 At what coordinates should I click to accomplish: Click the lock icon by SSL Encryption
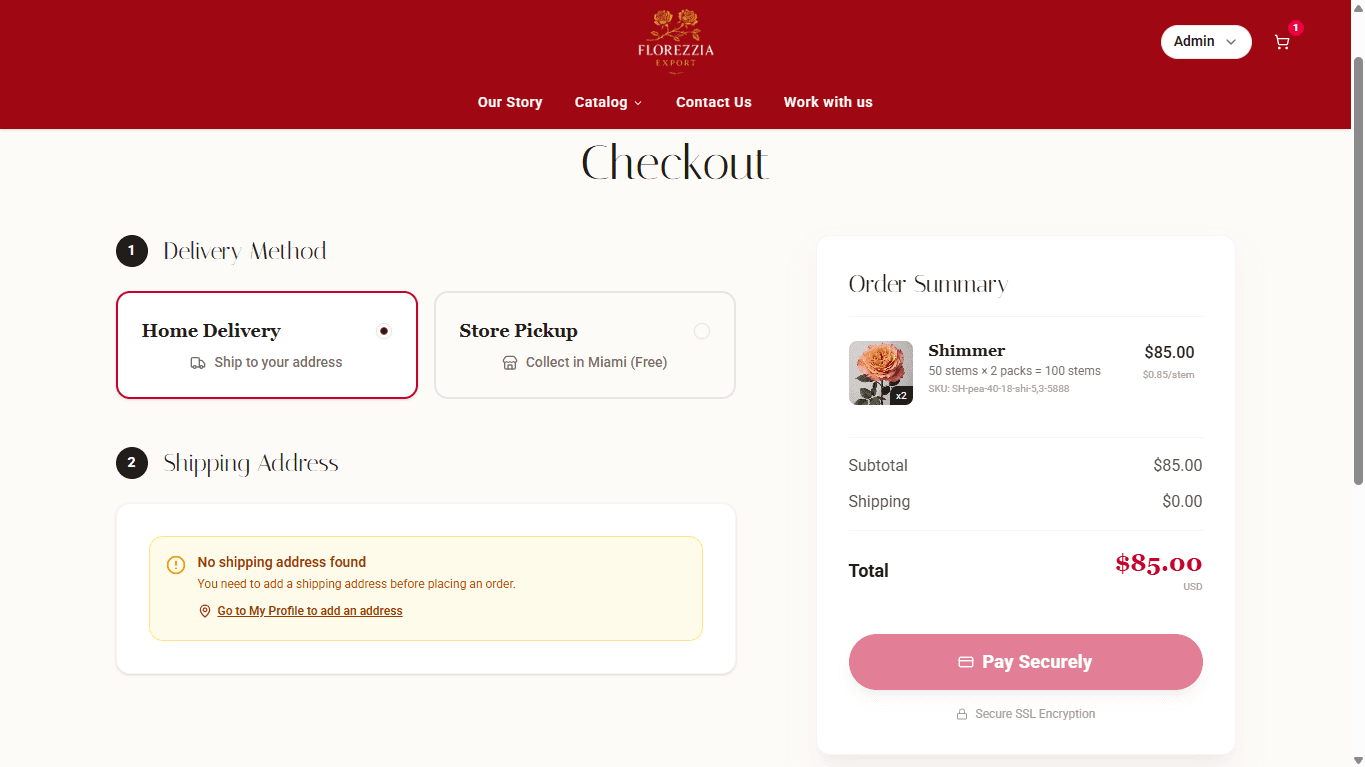962,714
